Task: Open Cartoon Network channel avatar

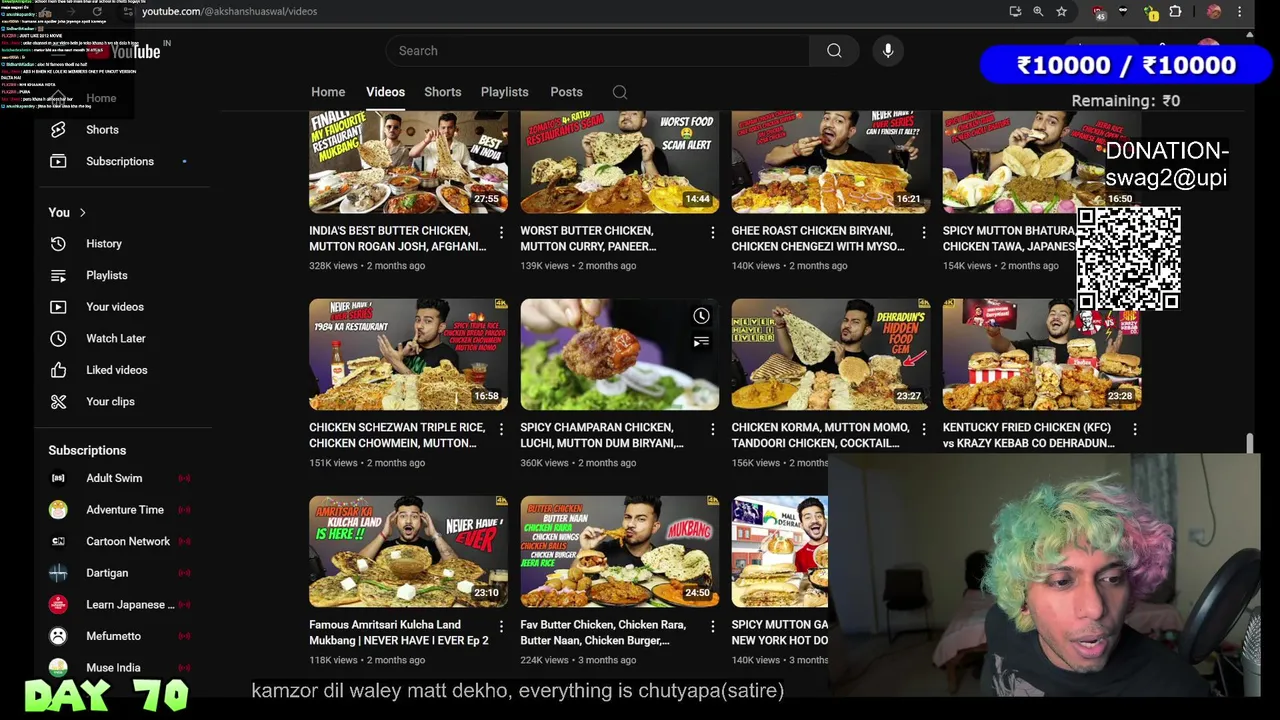Action: [x=58, y=541]
